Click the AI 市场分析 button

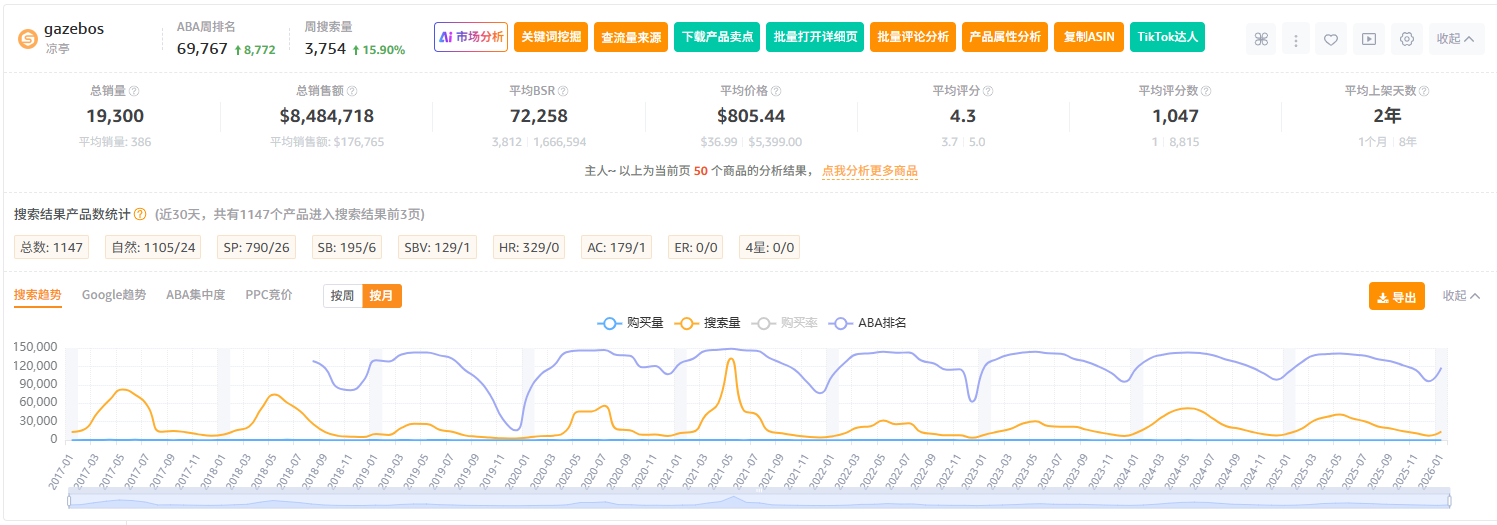point(471,37)
